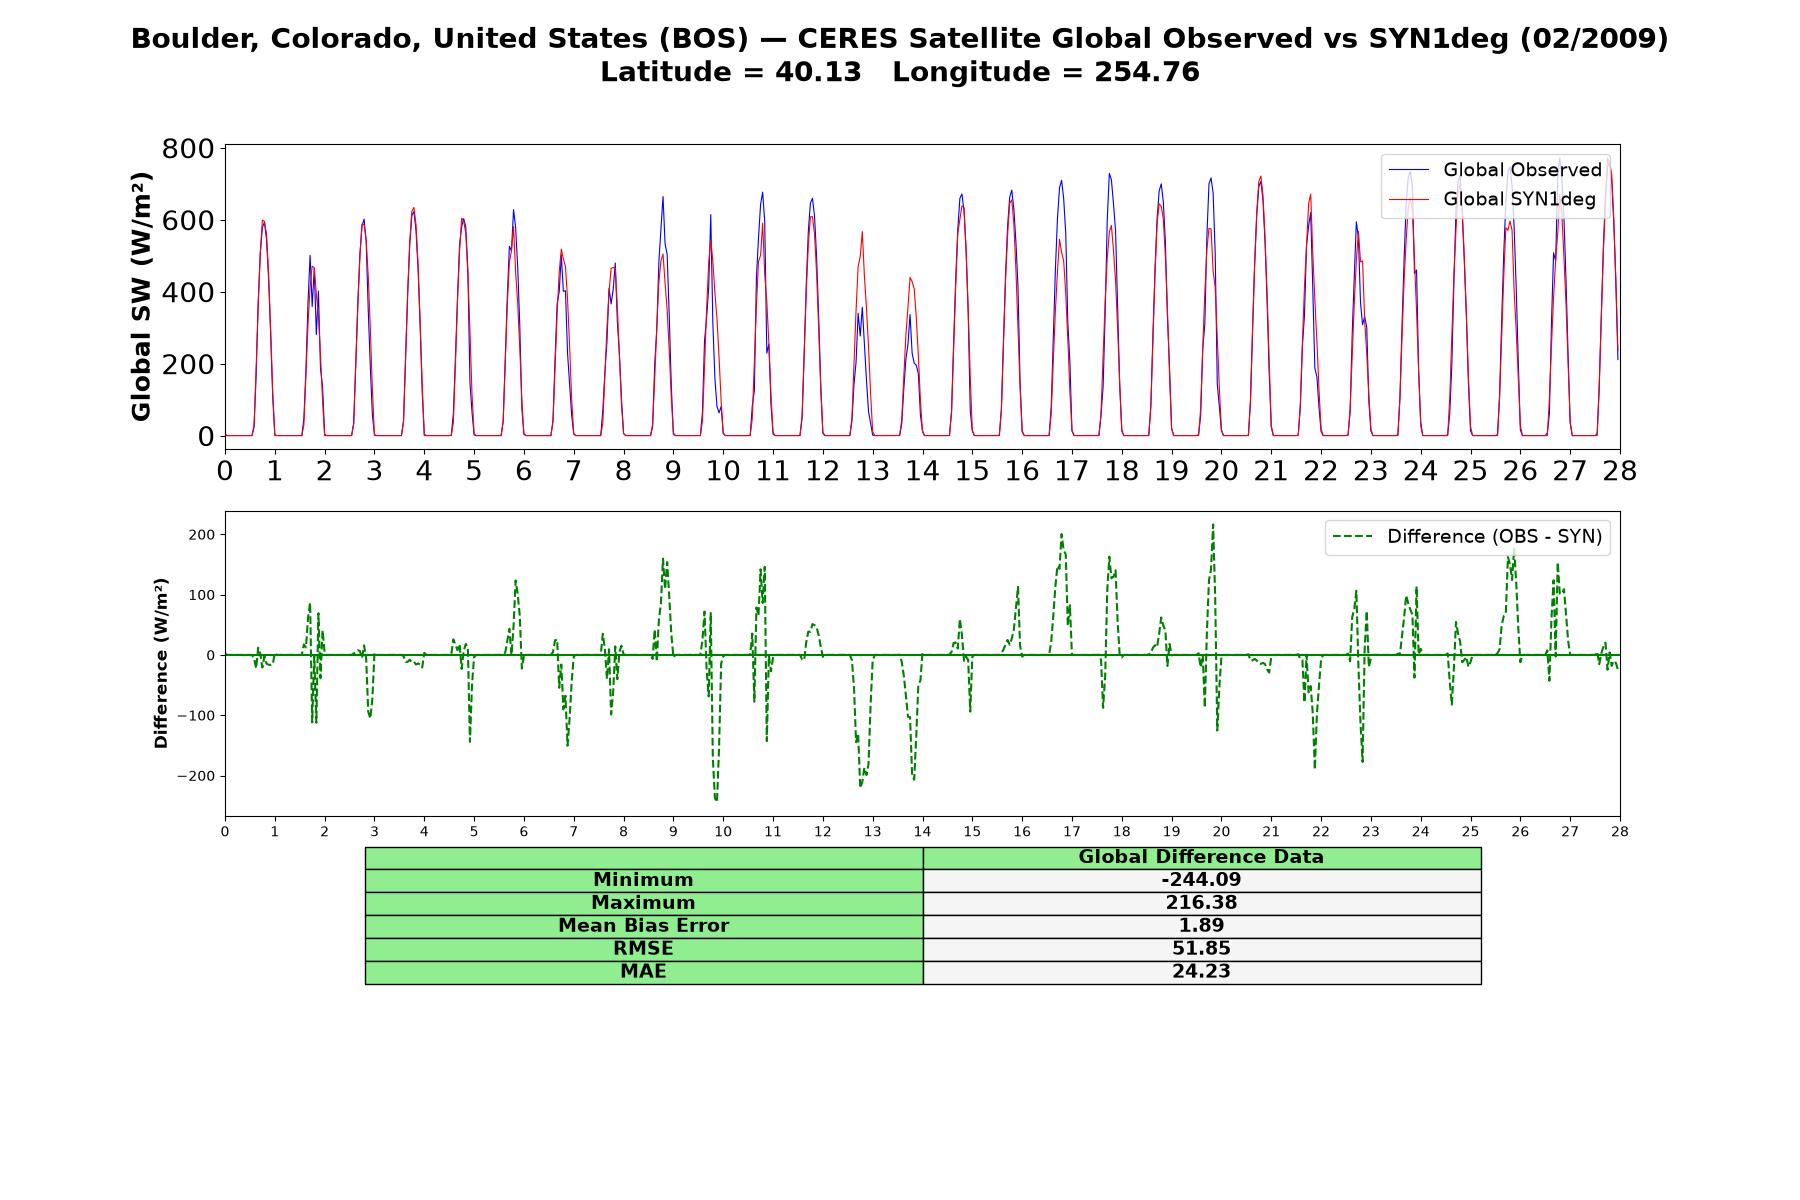The width and height of the screenshot is (1800, 1200).
Task: Click the Mean Bias Error row label
Action: click(644, 926)
